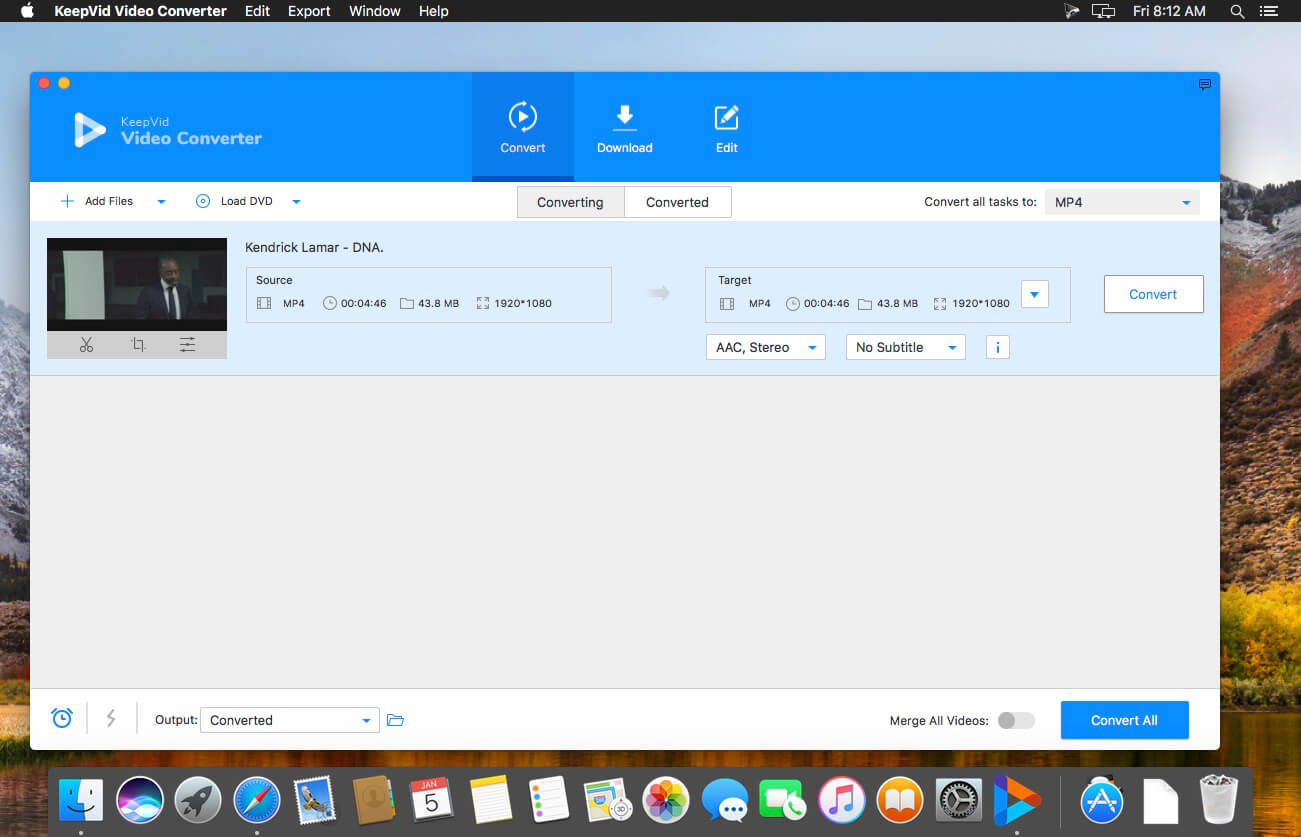Expand the Convert all tasks MP4 dropdown
This screenshot has width=1301, height=837.
click(x=1122, y=202)
